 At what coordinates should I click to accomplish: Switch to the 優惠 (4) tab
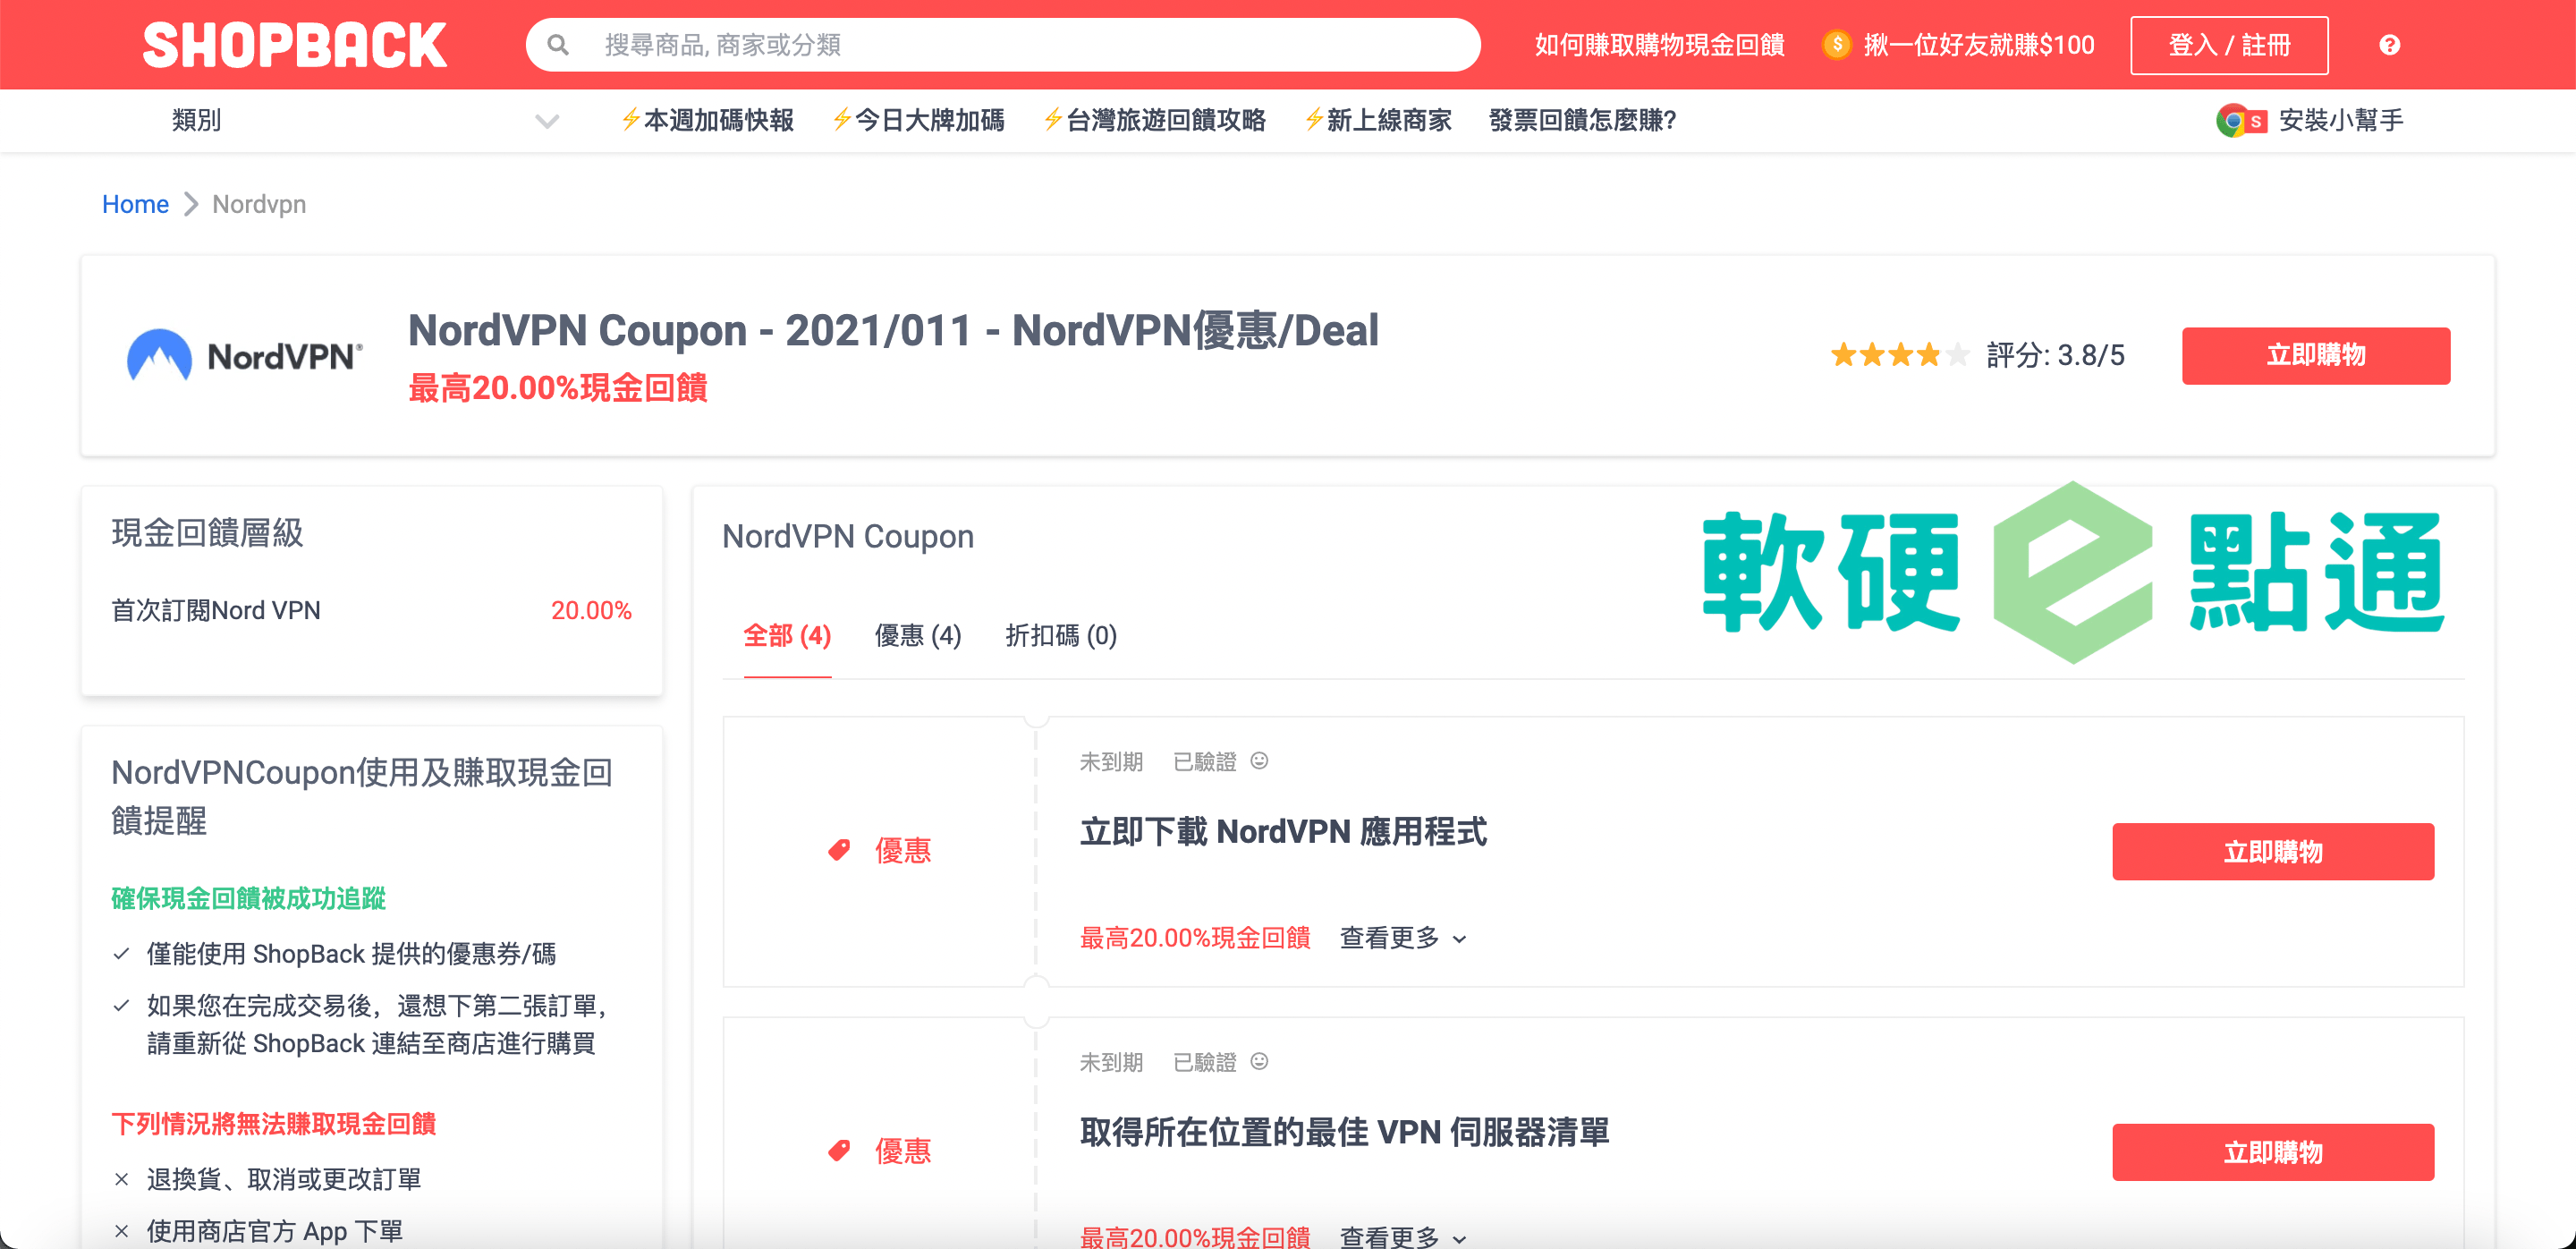click(x=917, y=636)
